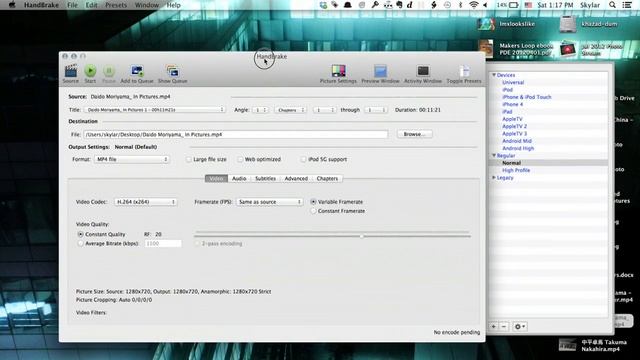The image size is (640, 360).
Task: Open the Activity Window
Action: point(423,74)
